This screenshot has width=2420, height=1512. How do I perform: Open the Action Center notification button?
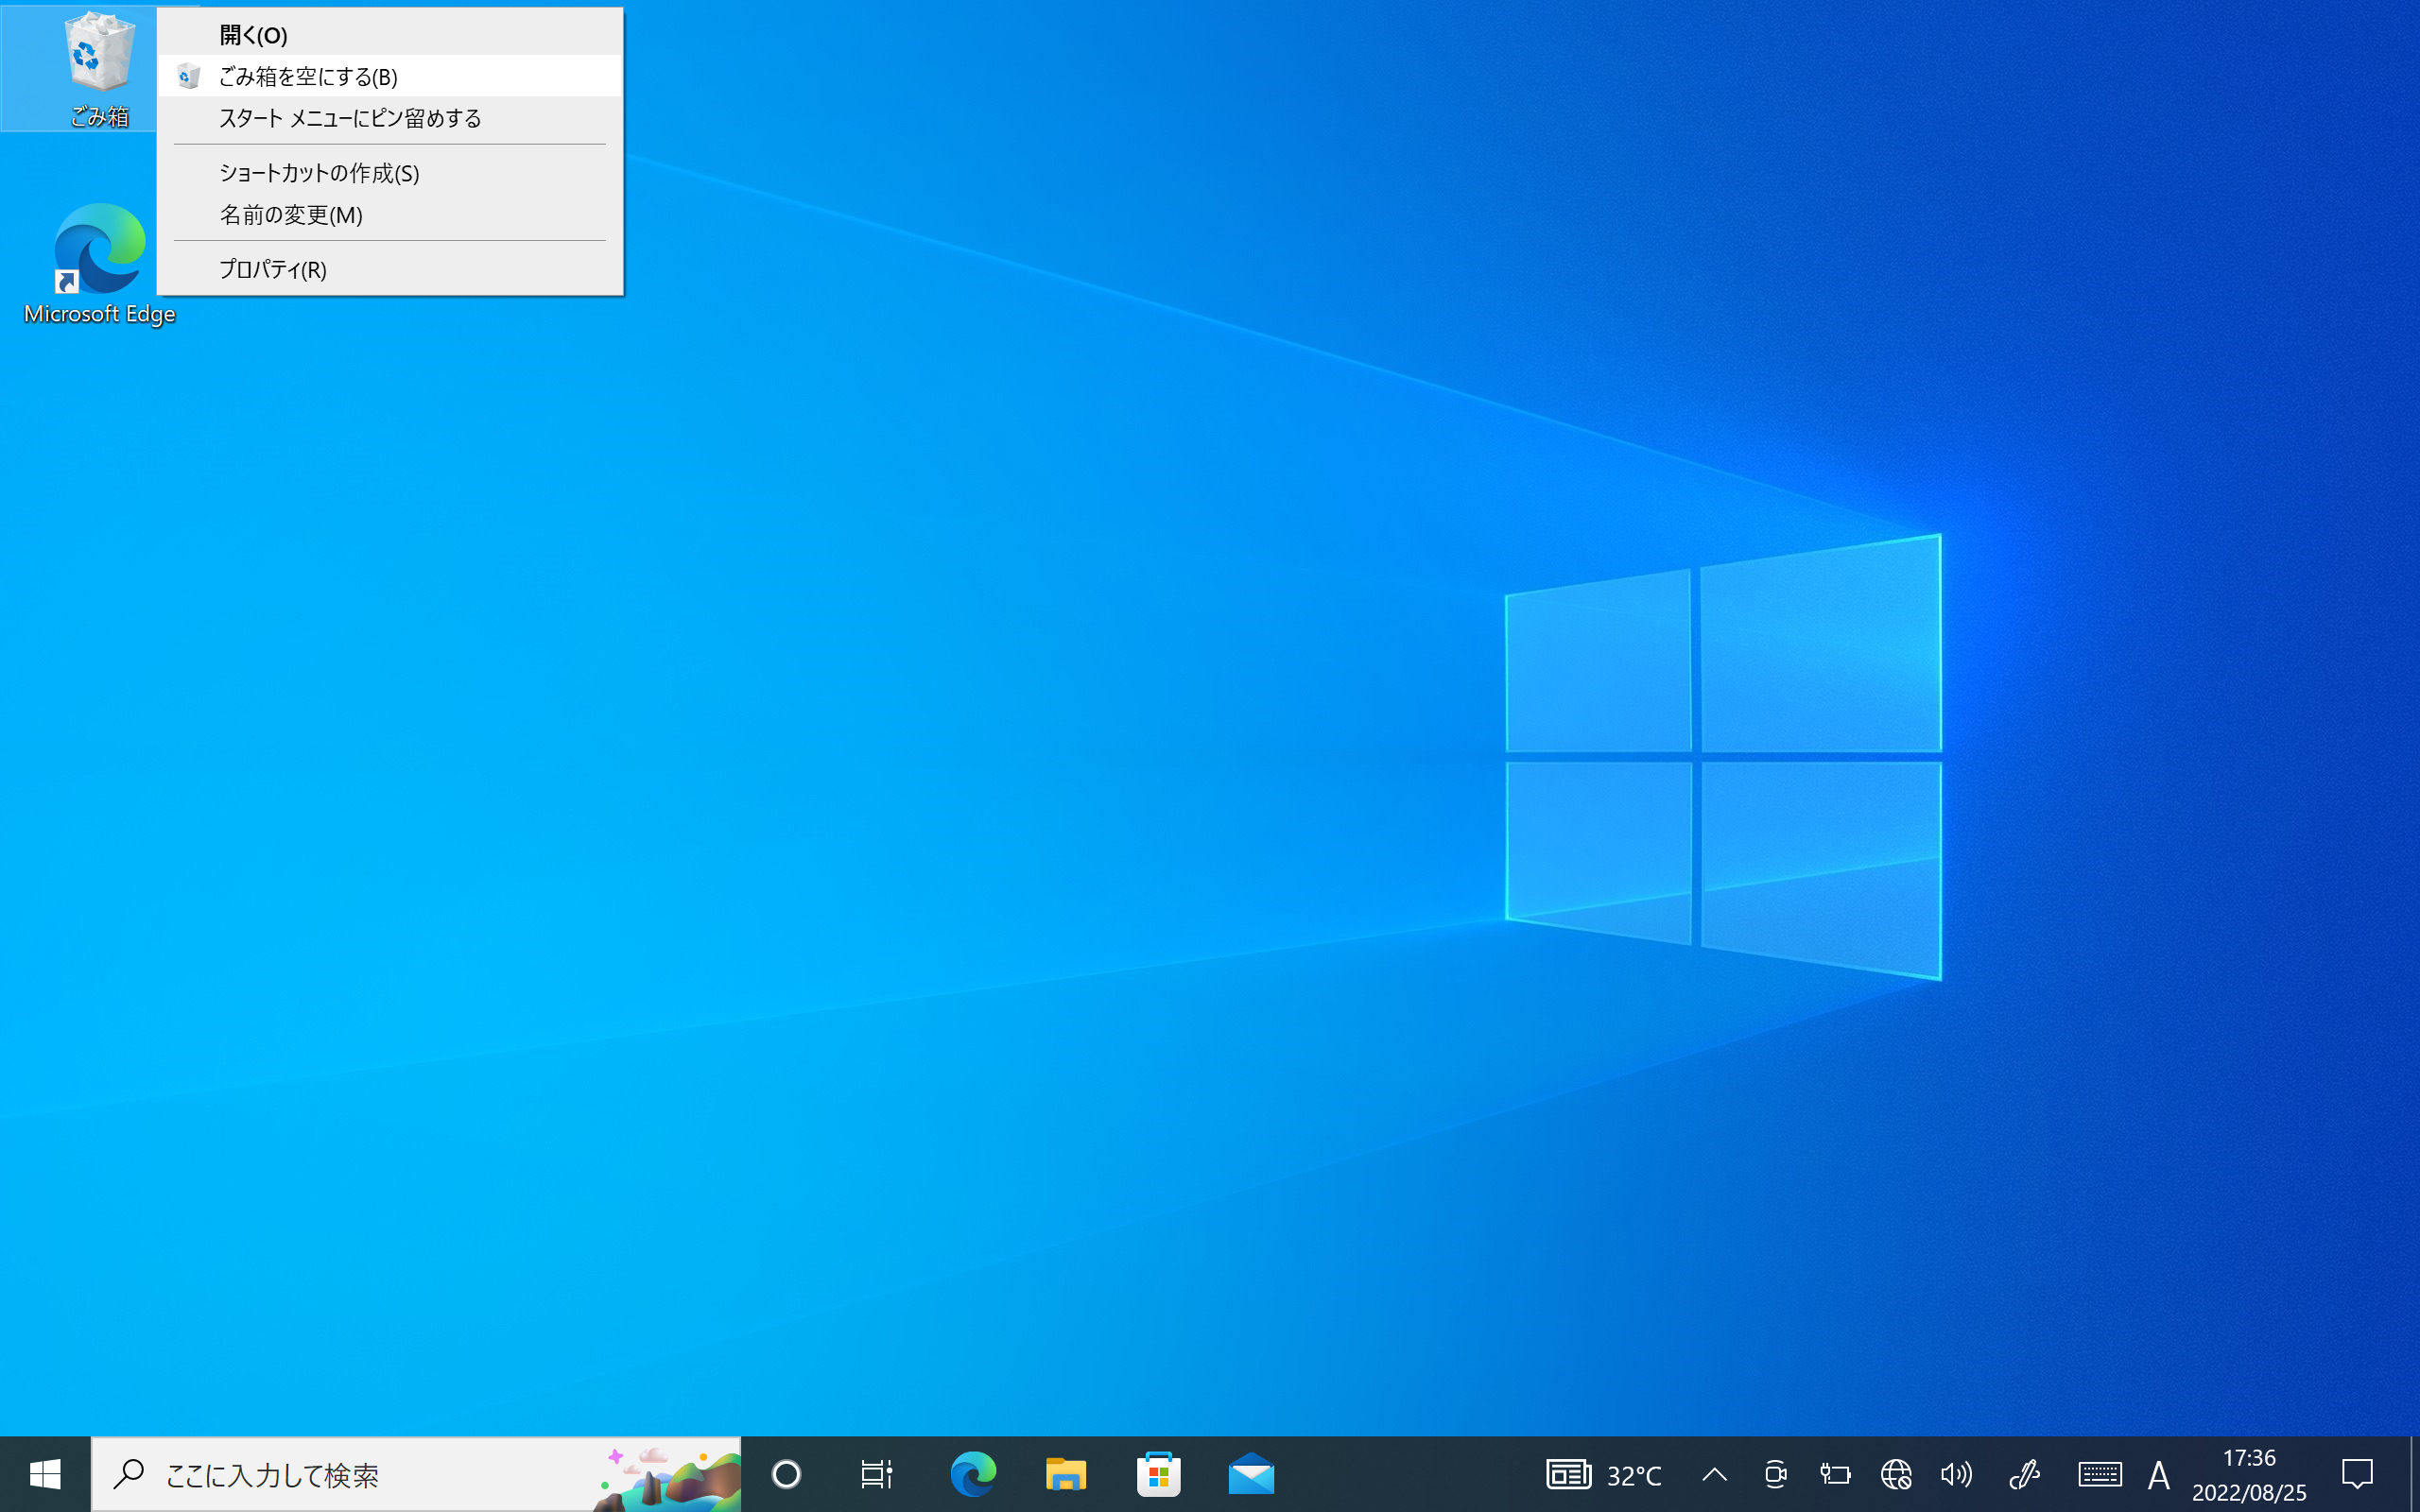pyautogui.click(x=2357, y=1474)
